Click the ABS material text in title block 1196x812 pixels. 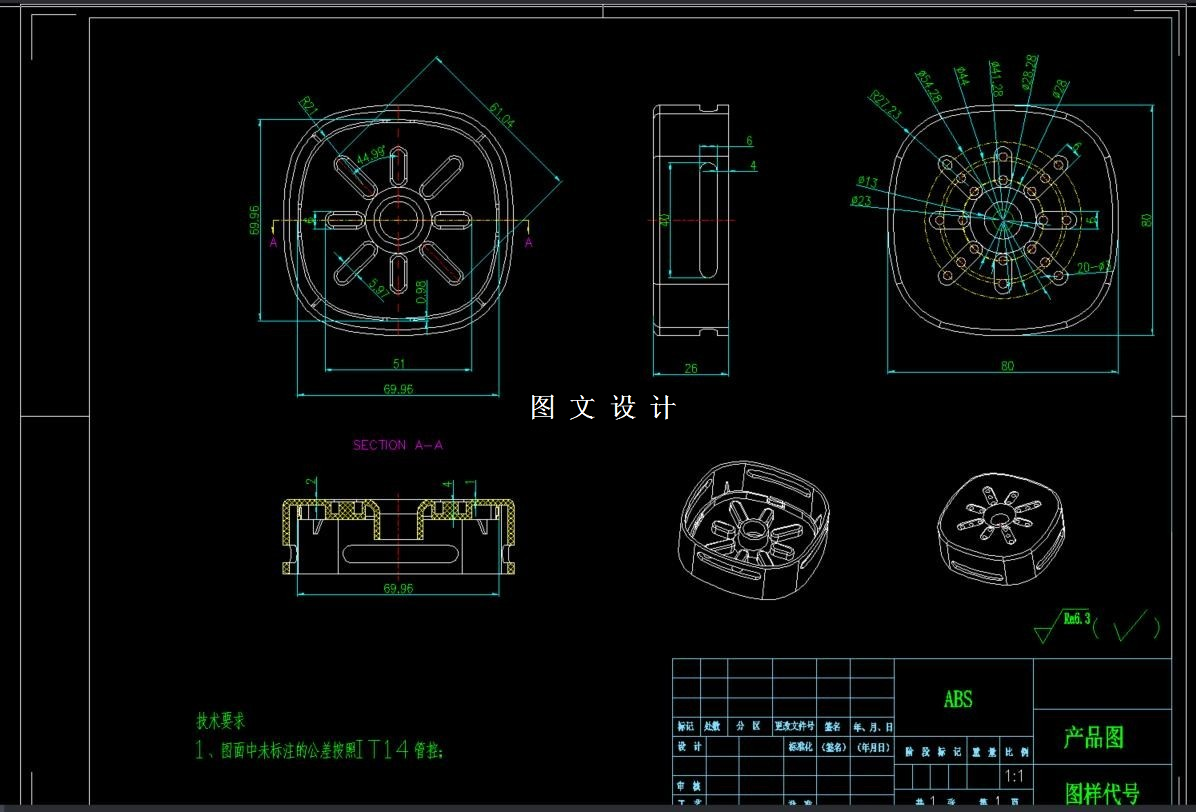[958, 699]
